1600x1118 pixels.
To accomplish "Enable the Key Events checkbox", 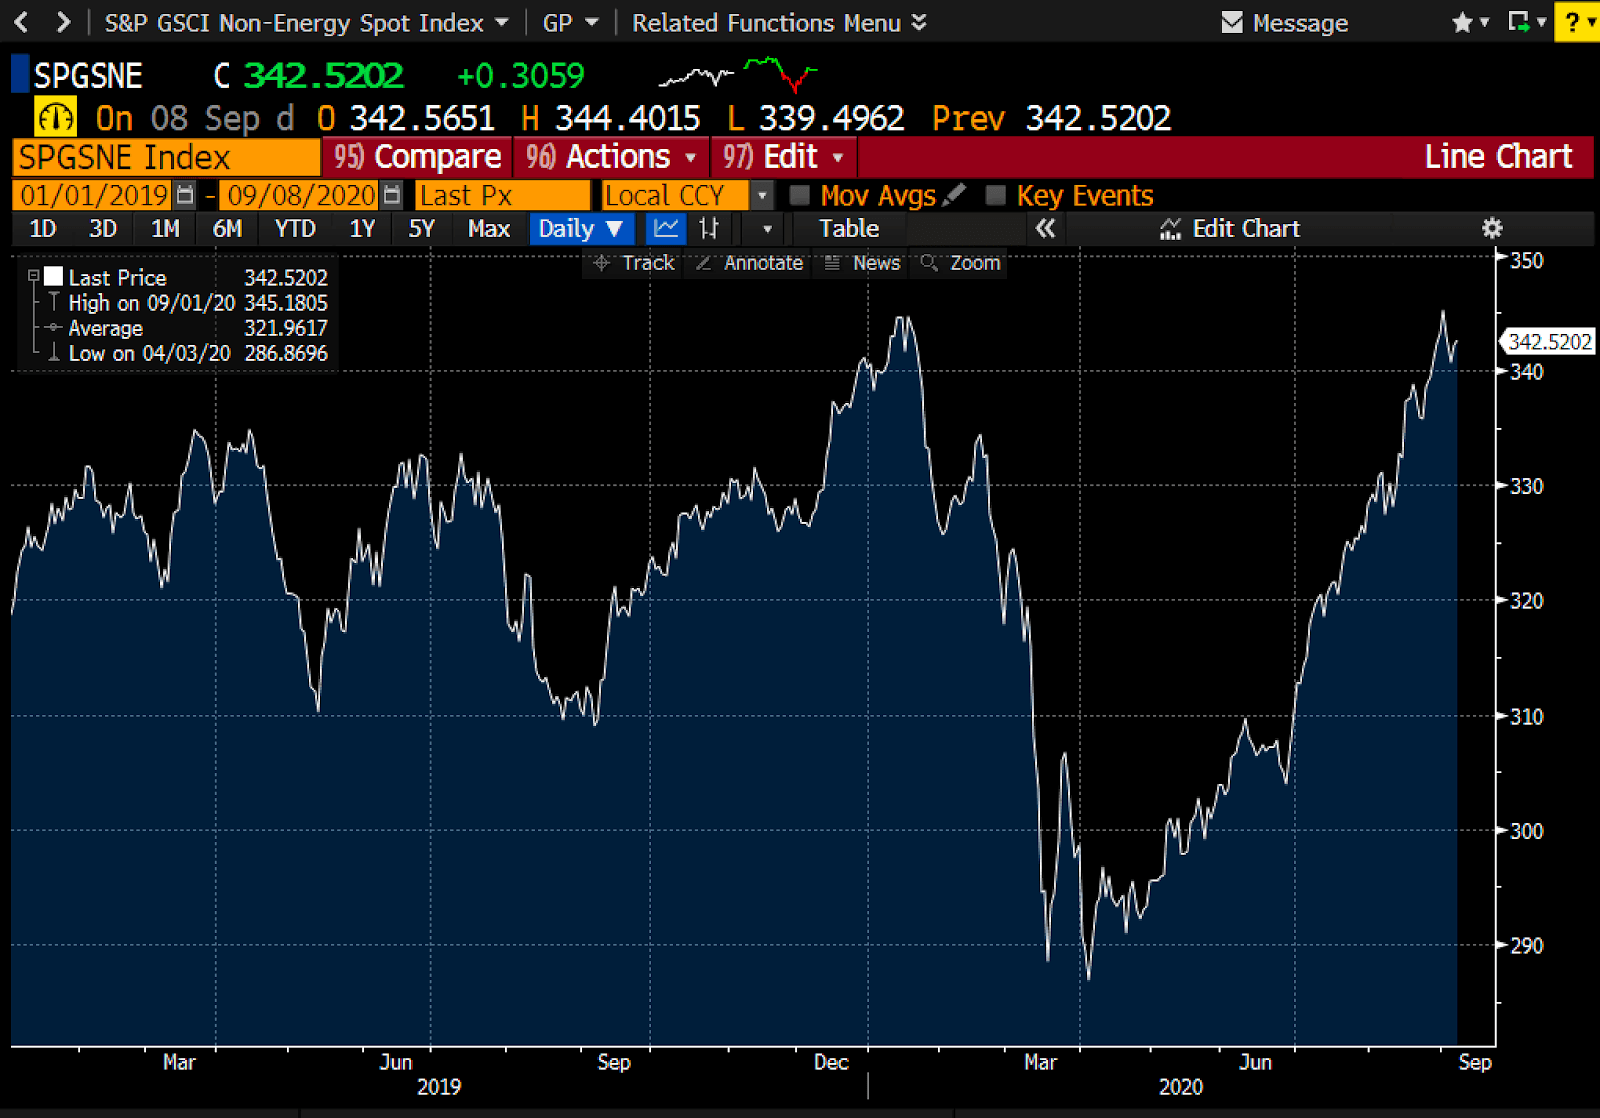I will pyautogui.click(x=995, y=195).
